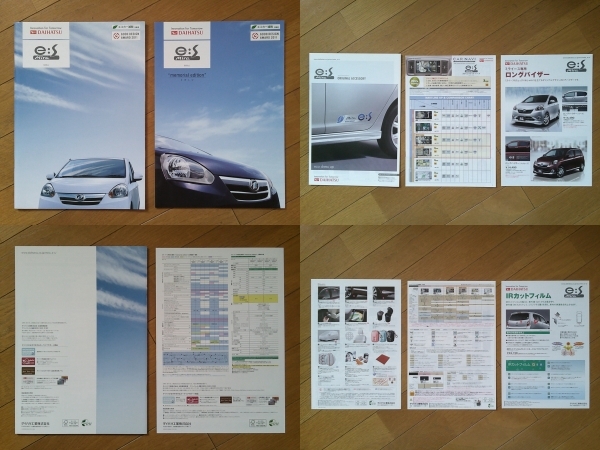Click the IRカットフィルム green heading
Image resolution: width=600 pixels, height=450 pixels.
pyautogui.click(x=528, y=295)
